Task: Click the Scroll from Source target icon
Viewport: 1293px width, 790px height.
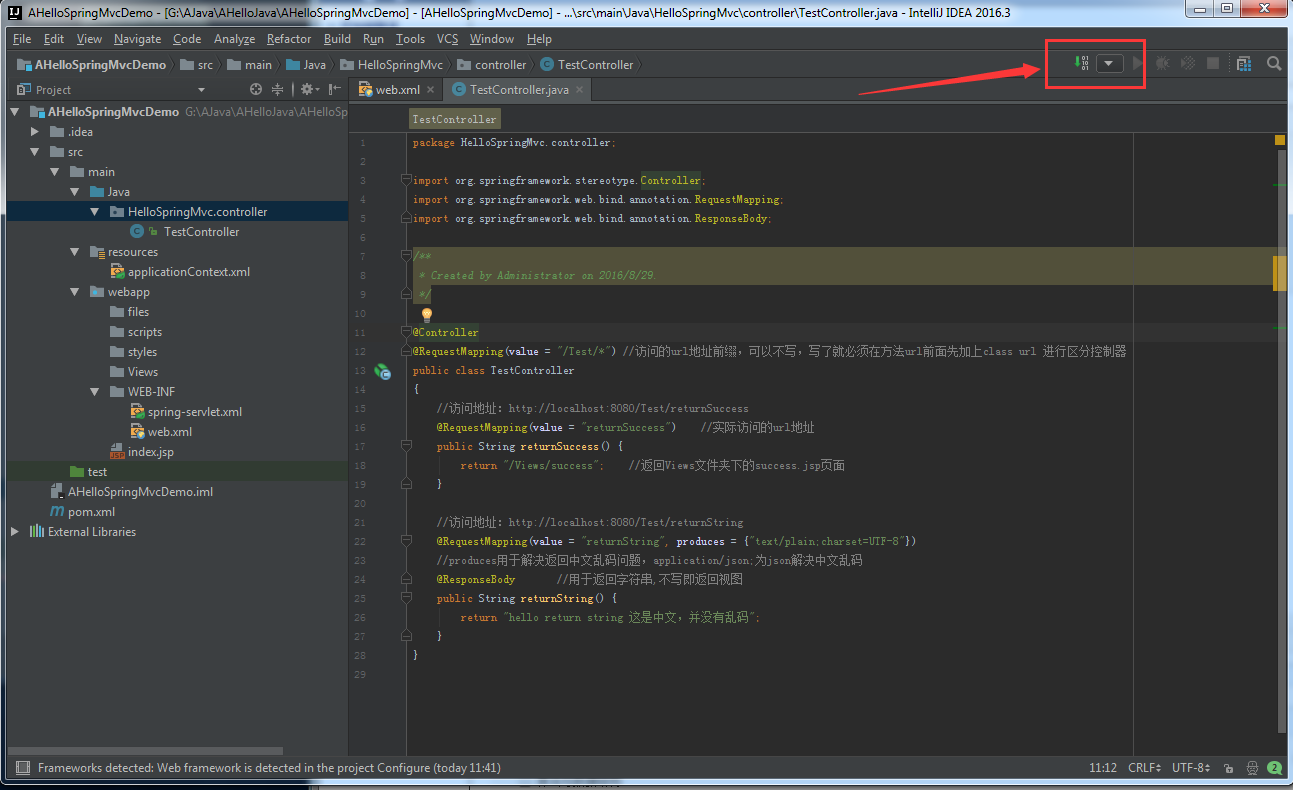Action: pyautogui.click(x=255, y=89)
